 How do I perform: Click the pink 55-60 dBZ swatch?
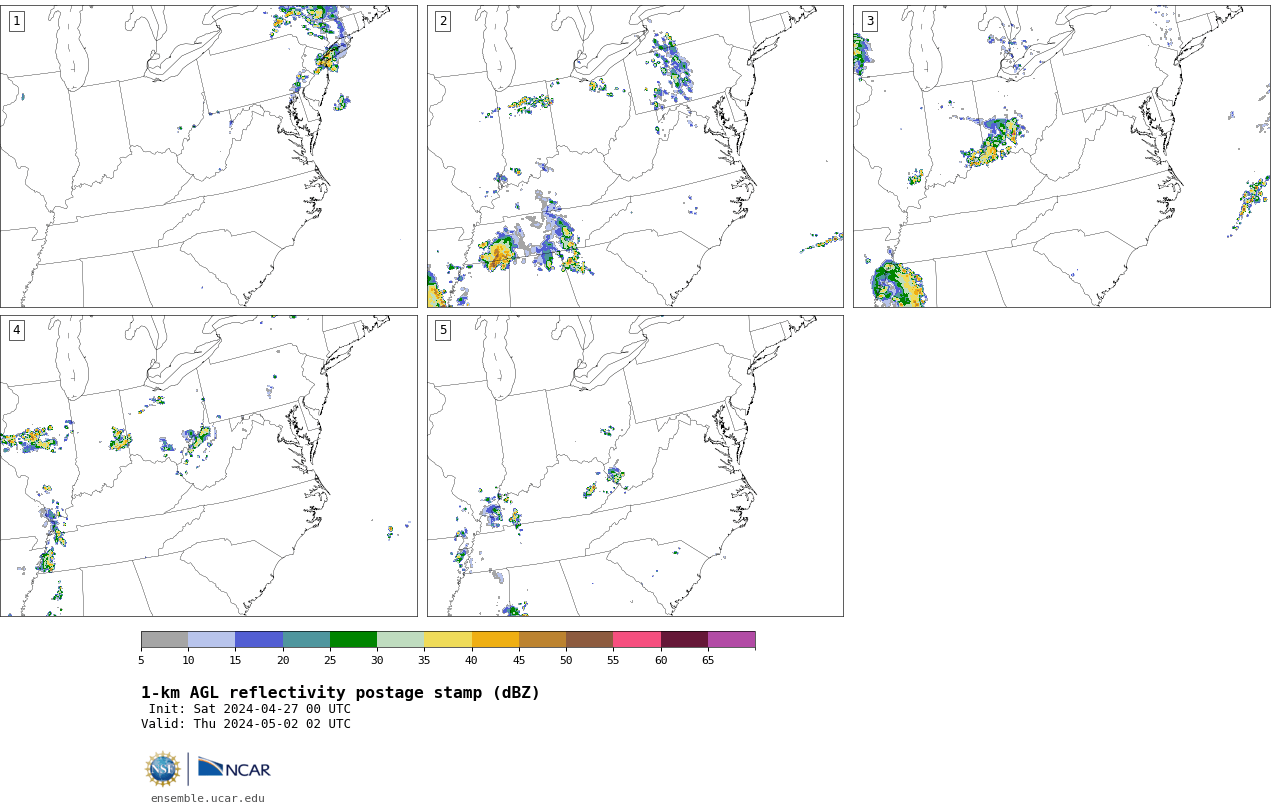pyautogui.click(x=637, y=640)
